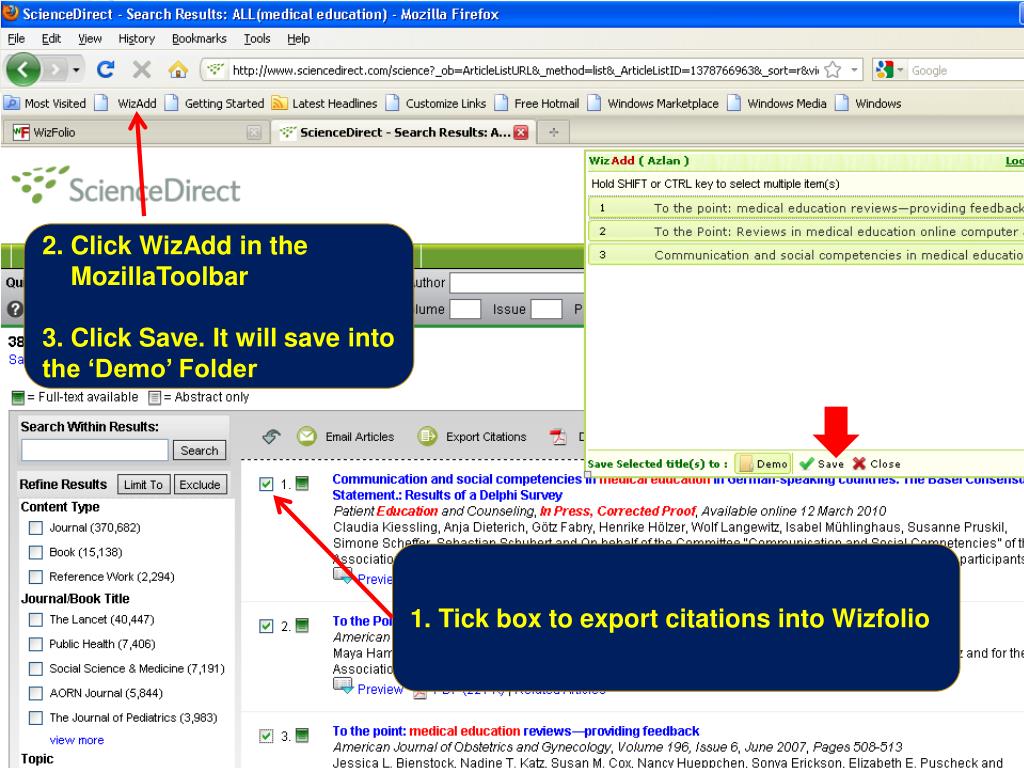Click the Forward navigation arrow
This screenshot has height=768, width=1024.
[x=56, y=69]
